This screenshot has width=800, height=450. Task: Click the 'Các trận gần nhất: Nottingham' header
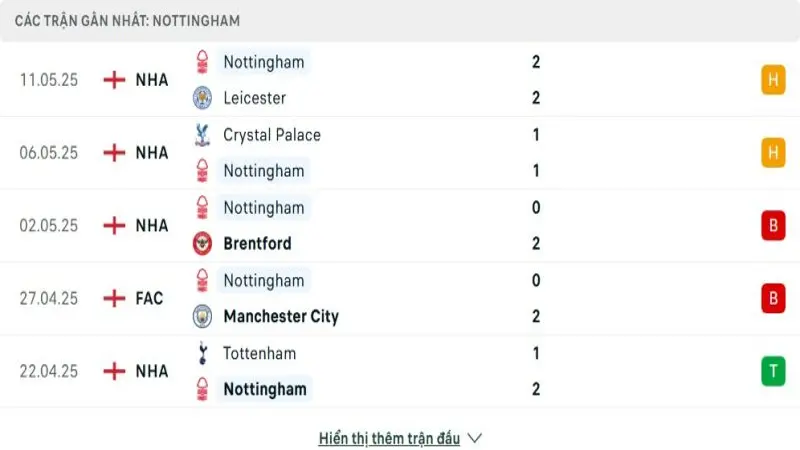pos(127,20)
